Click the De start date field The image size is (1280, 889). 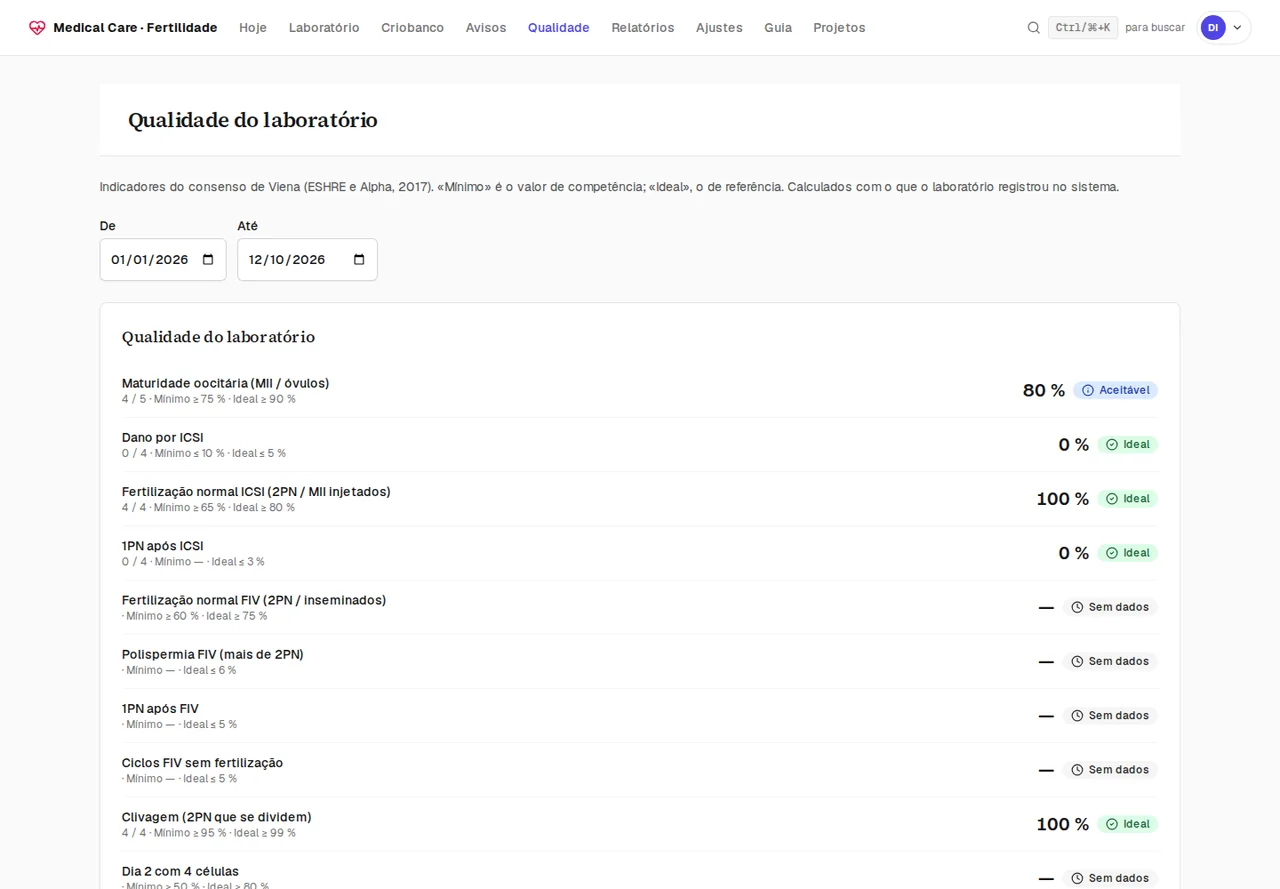163,260
